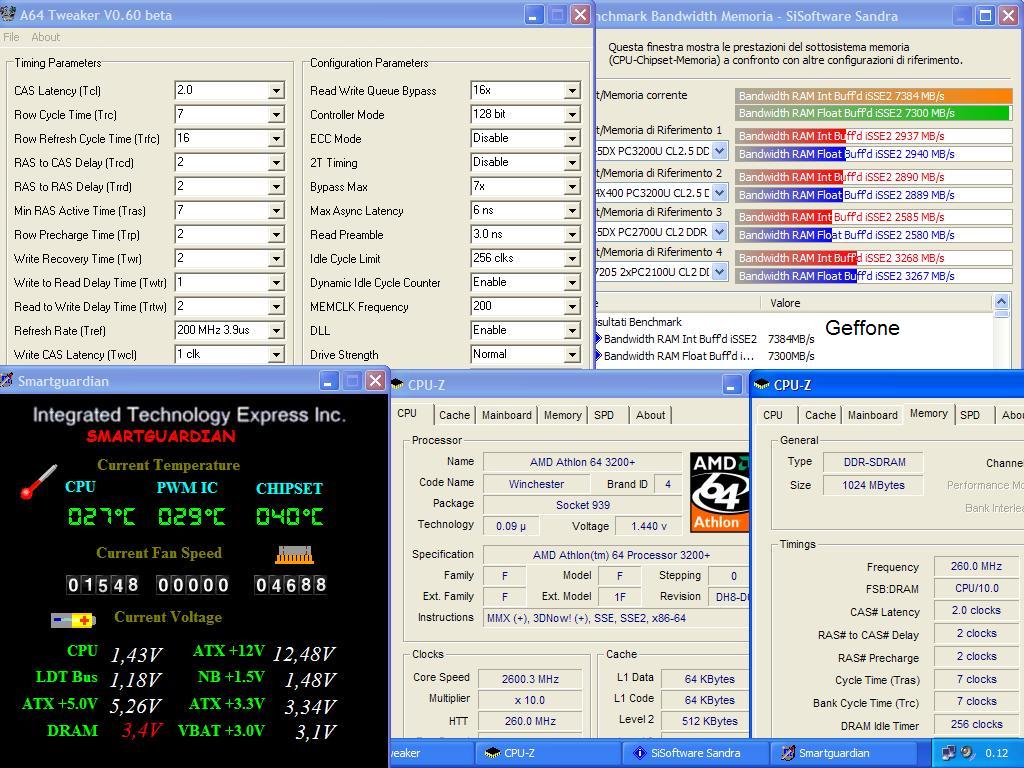Screen dimensions: 1024x768
Task: Click the round gray tray icon next to the clock
Action: point(967,752)
